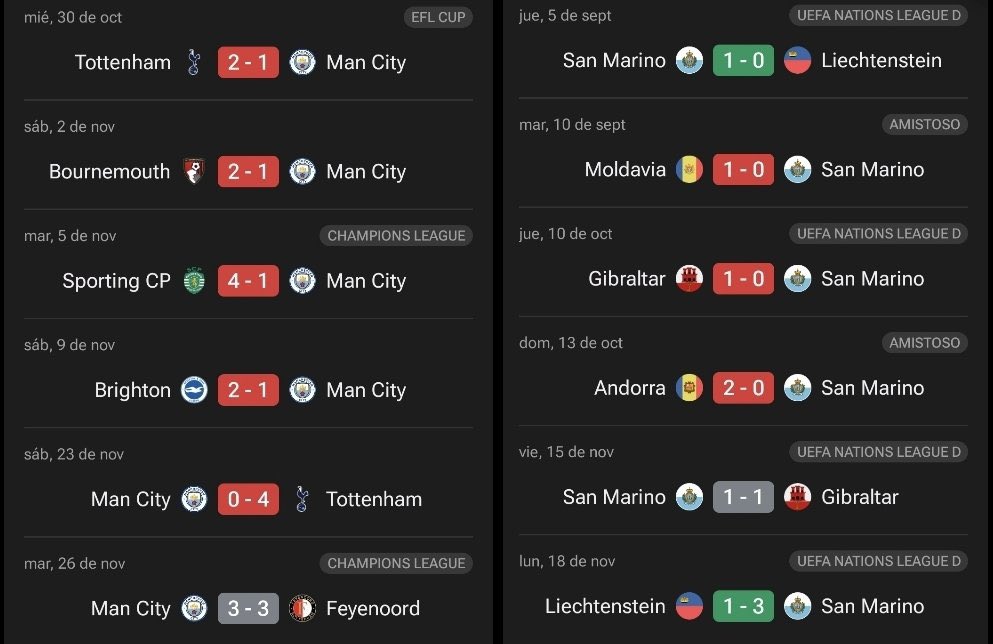
Task: Click the Sporting CP green crest
Action: point(194,281)
